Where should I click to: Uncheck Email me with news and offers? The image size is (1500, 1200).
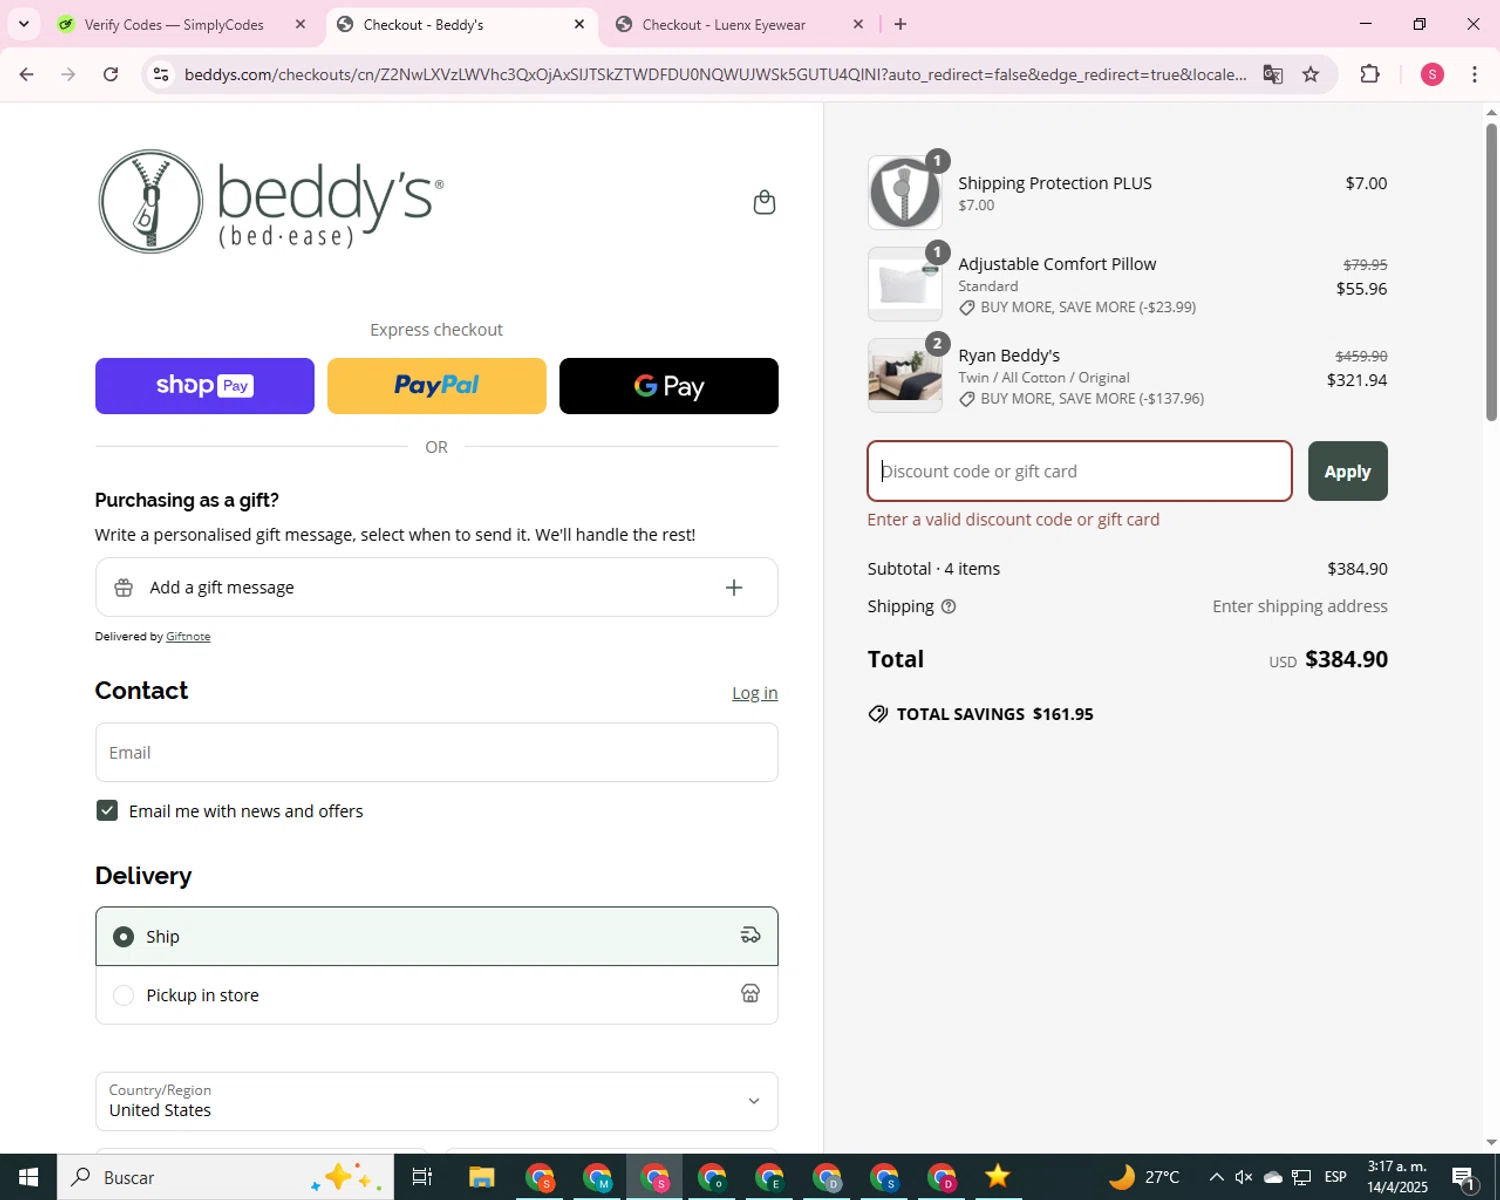pos(107,811)
